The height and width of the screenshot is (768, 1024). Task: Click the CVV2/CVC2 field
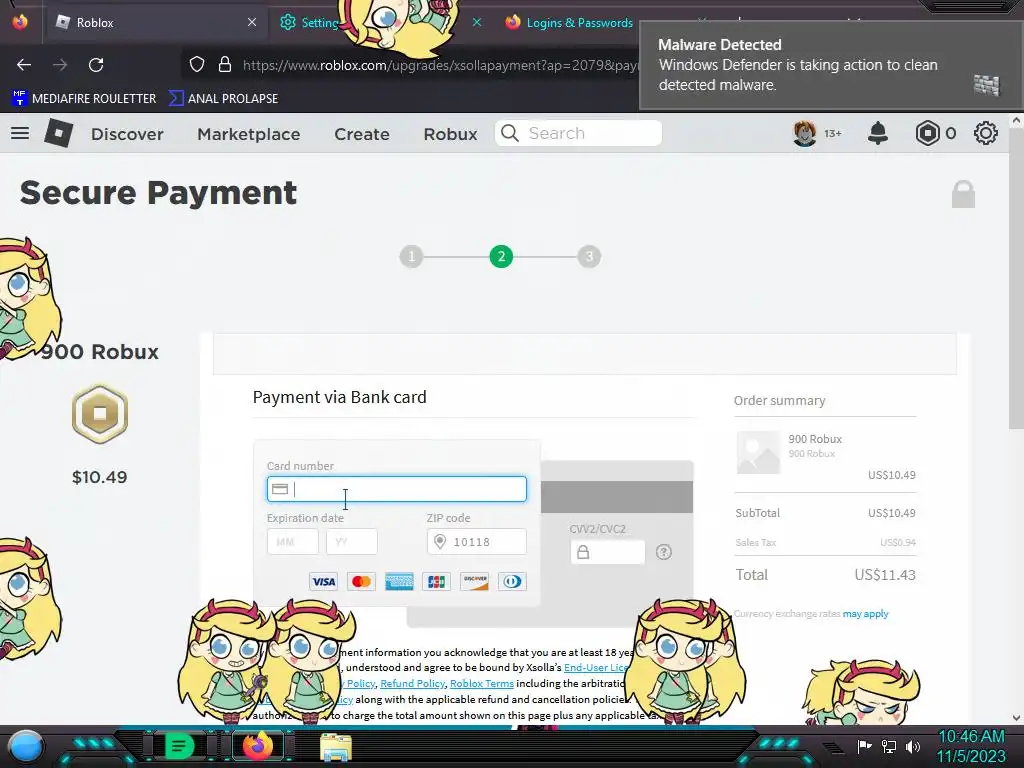(x=607, y=552)
